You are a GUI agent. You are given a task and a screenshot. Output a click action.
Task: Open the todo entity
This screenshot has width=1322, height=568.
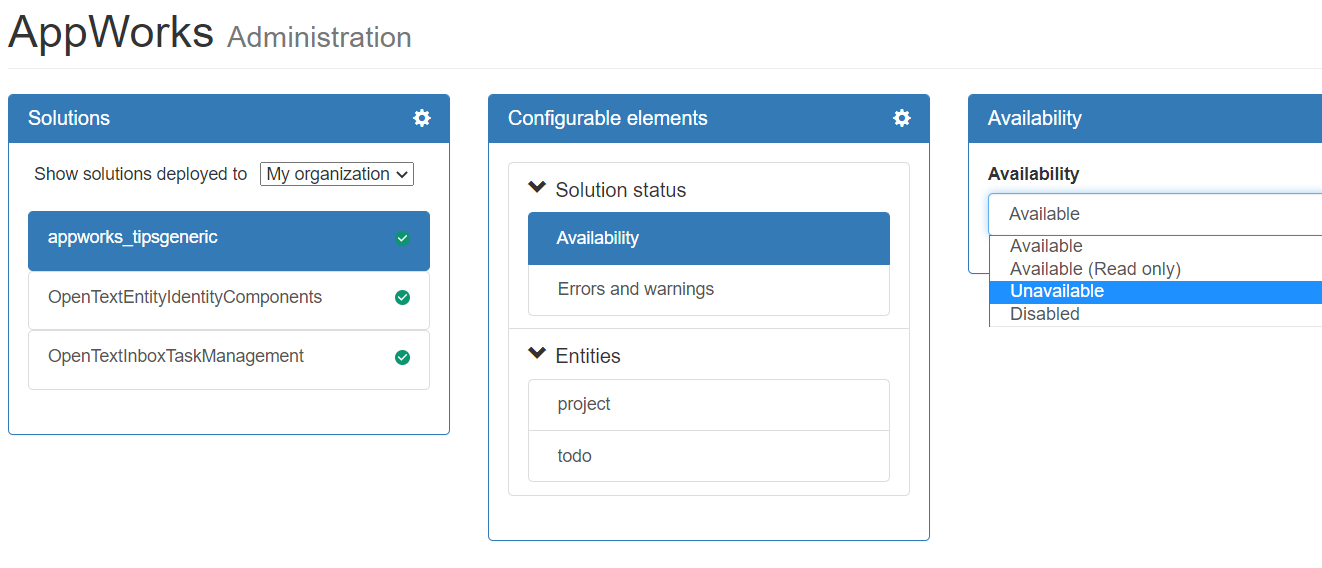(x=575, y=456)
